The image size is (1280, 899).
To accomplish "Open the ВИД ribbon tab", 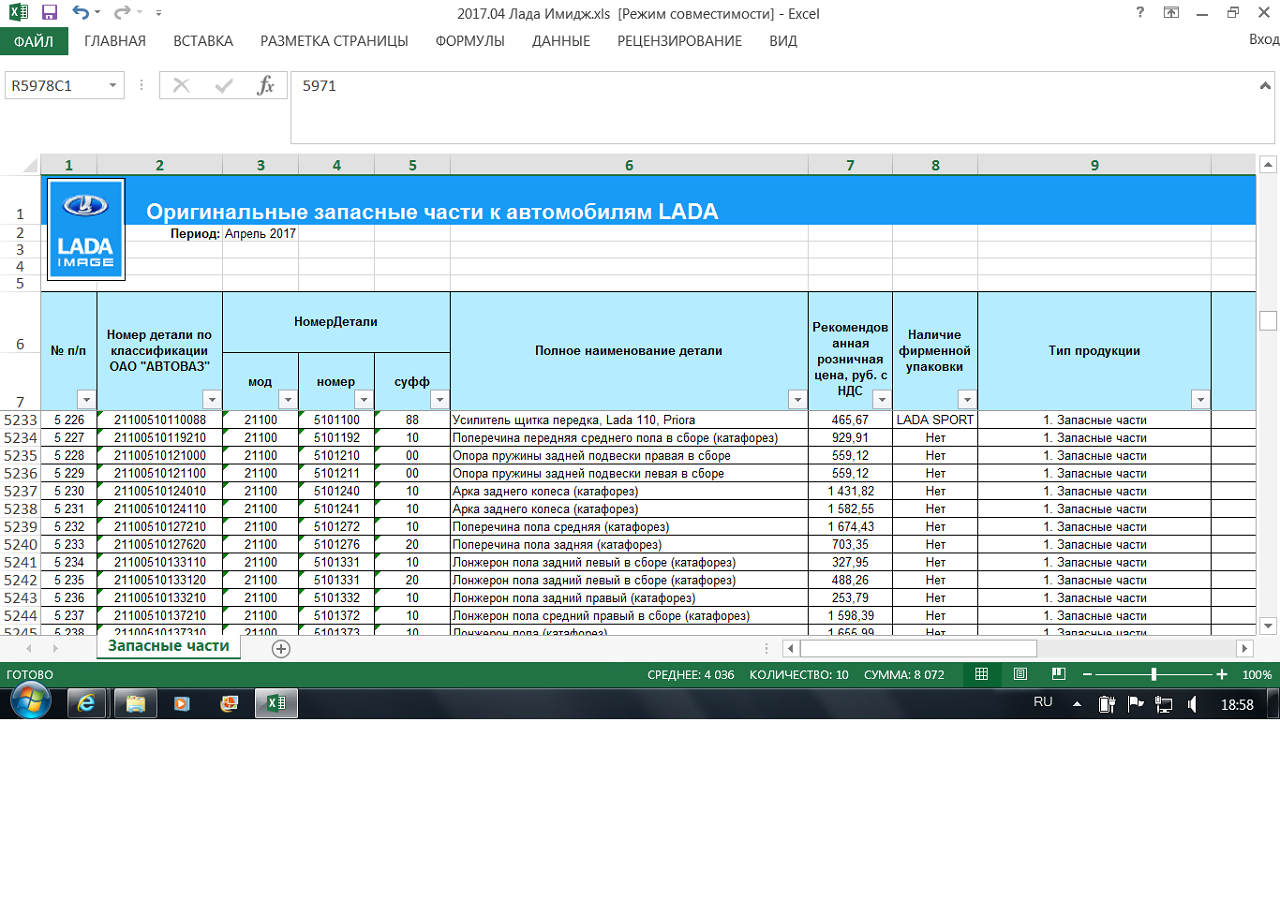I will (783, 41).
